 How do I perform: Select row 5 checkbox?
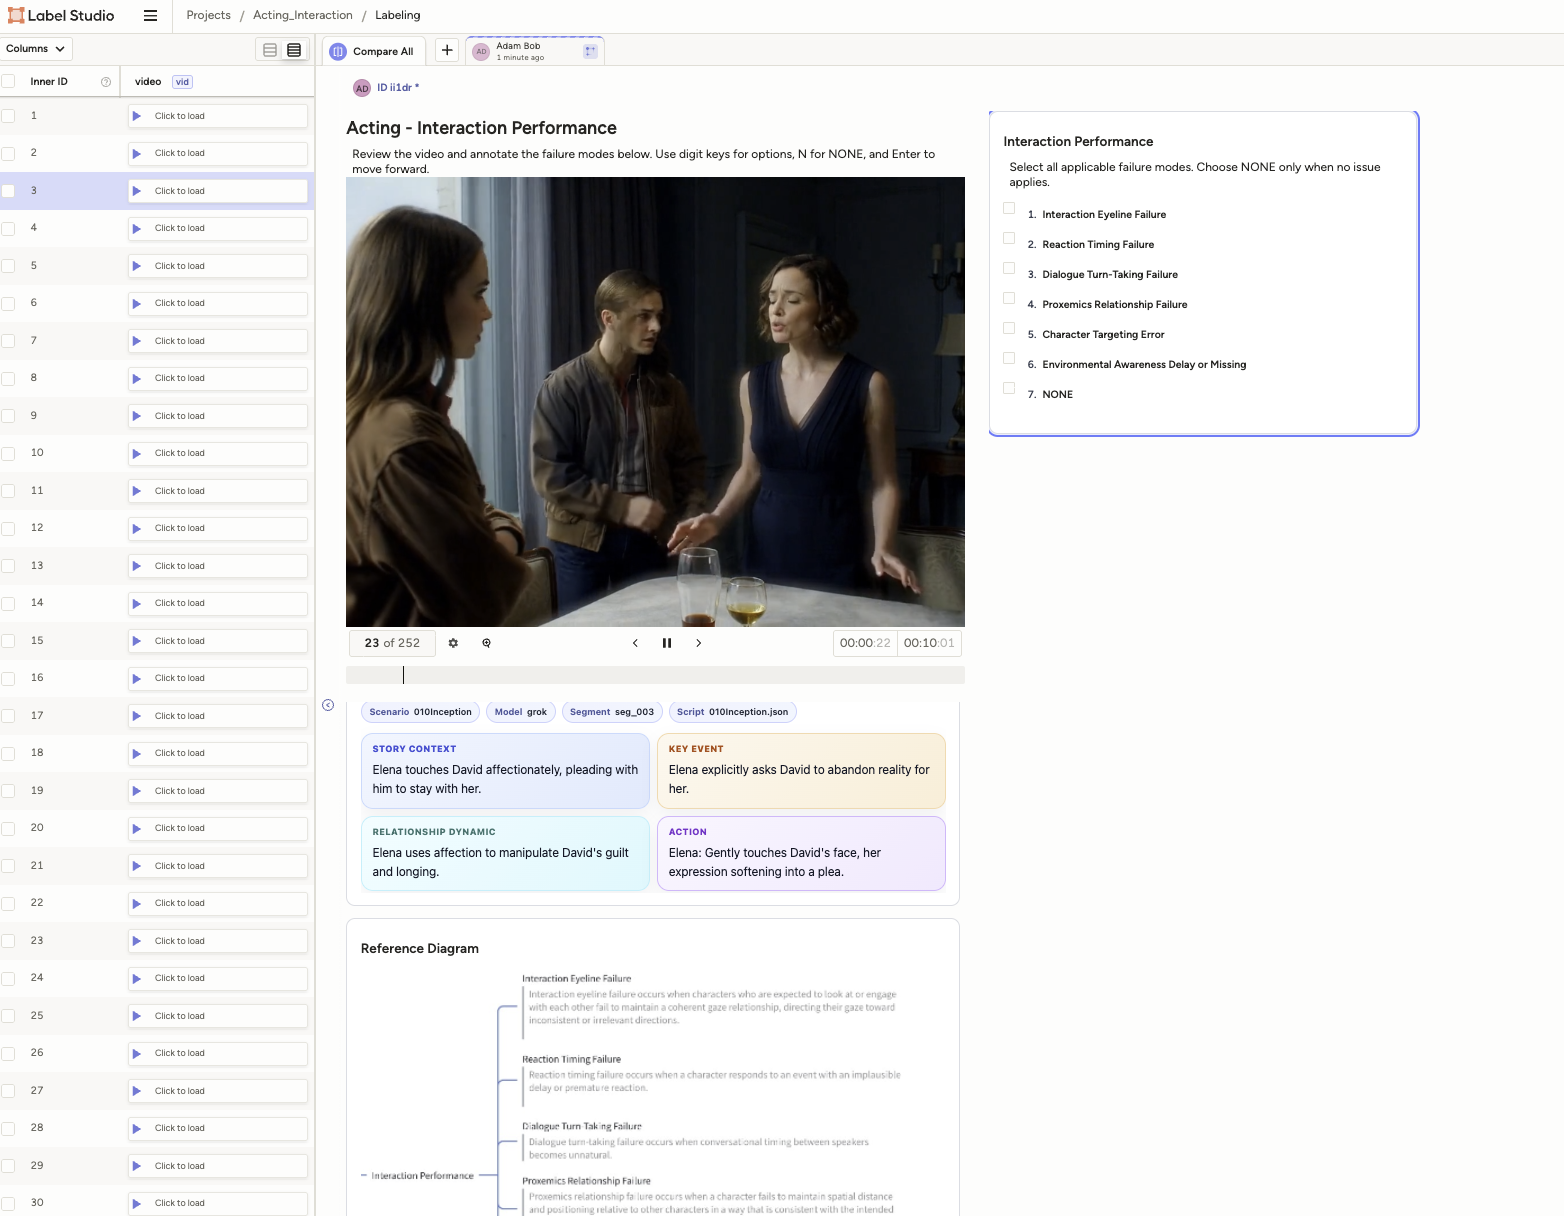[8, 266]
